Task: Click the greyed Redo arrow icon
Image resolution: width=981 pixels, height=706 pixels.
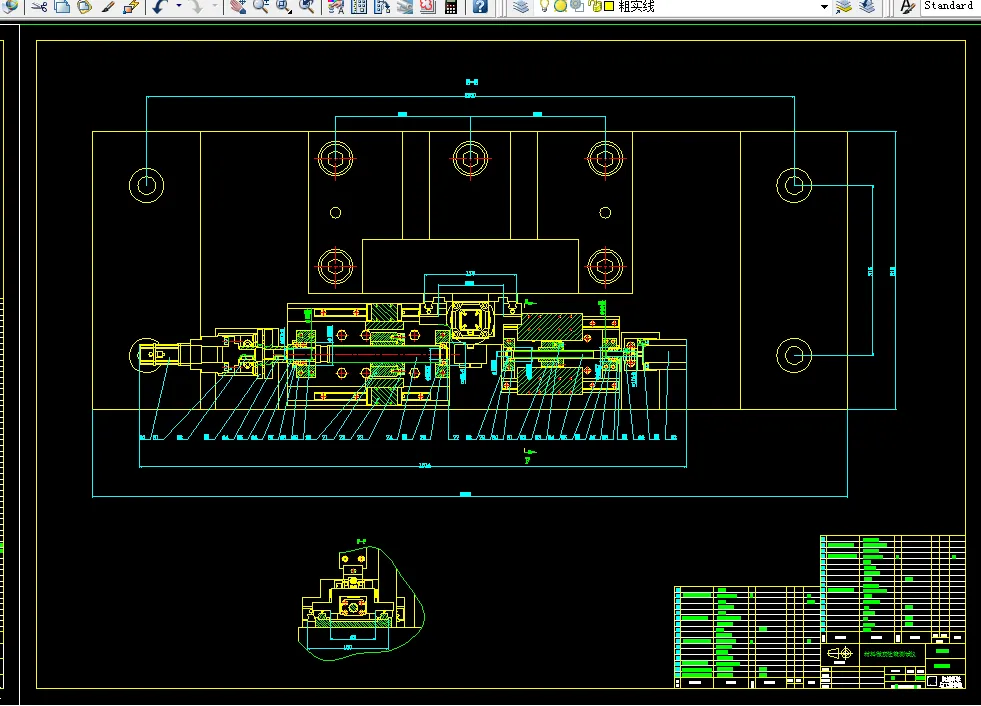Action: [x=196, y=7]
